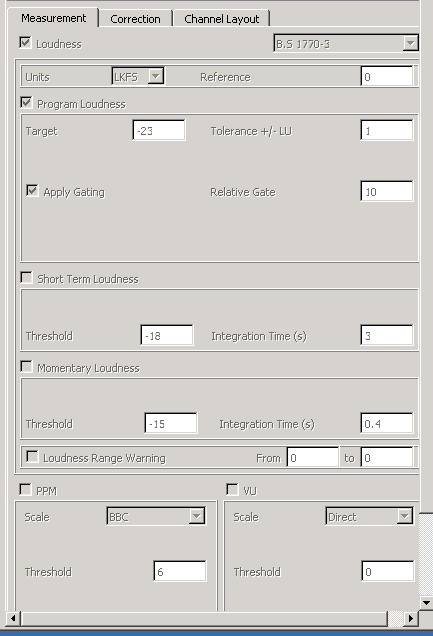Check the Loudness Range Warning box

(32, 457)
